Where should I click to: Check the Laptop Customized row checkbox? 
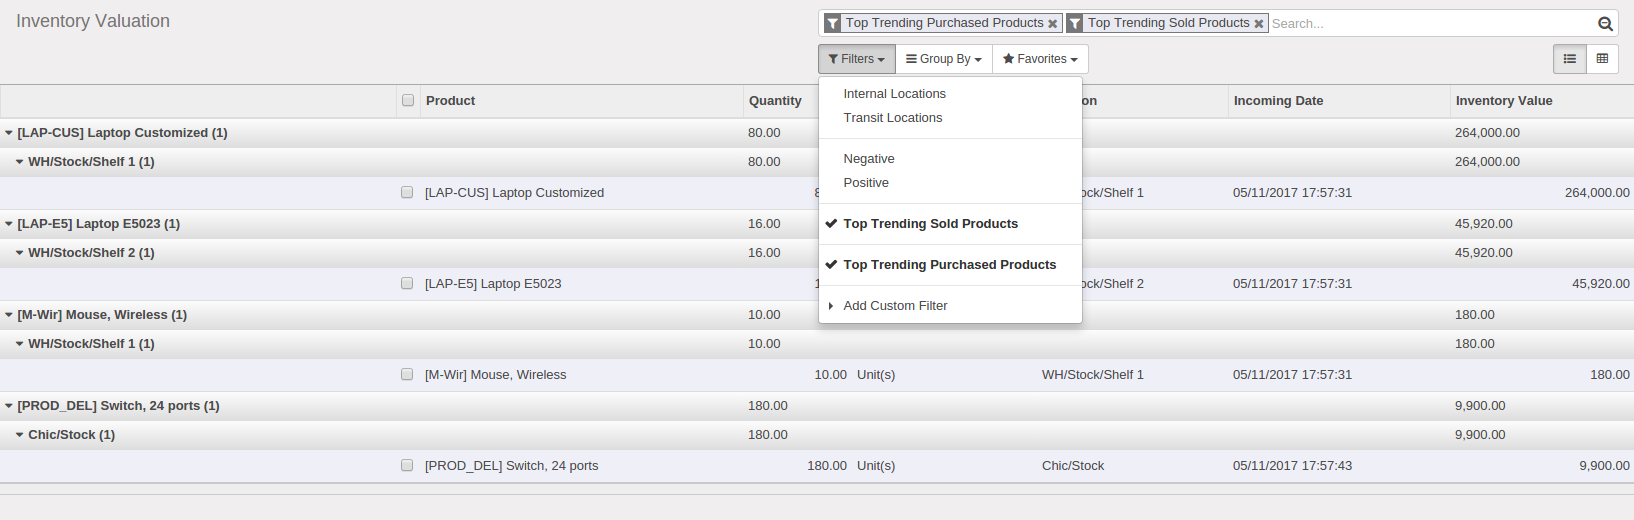(x=407, y=192)
